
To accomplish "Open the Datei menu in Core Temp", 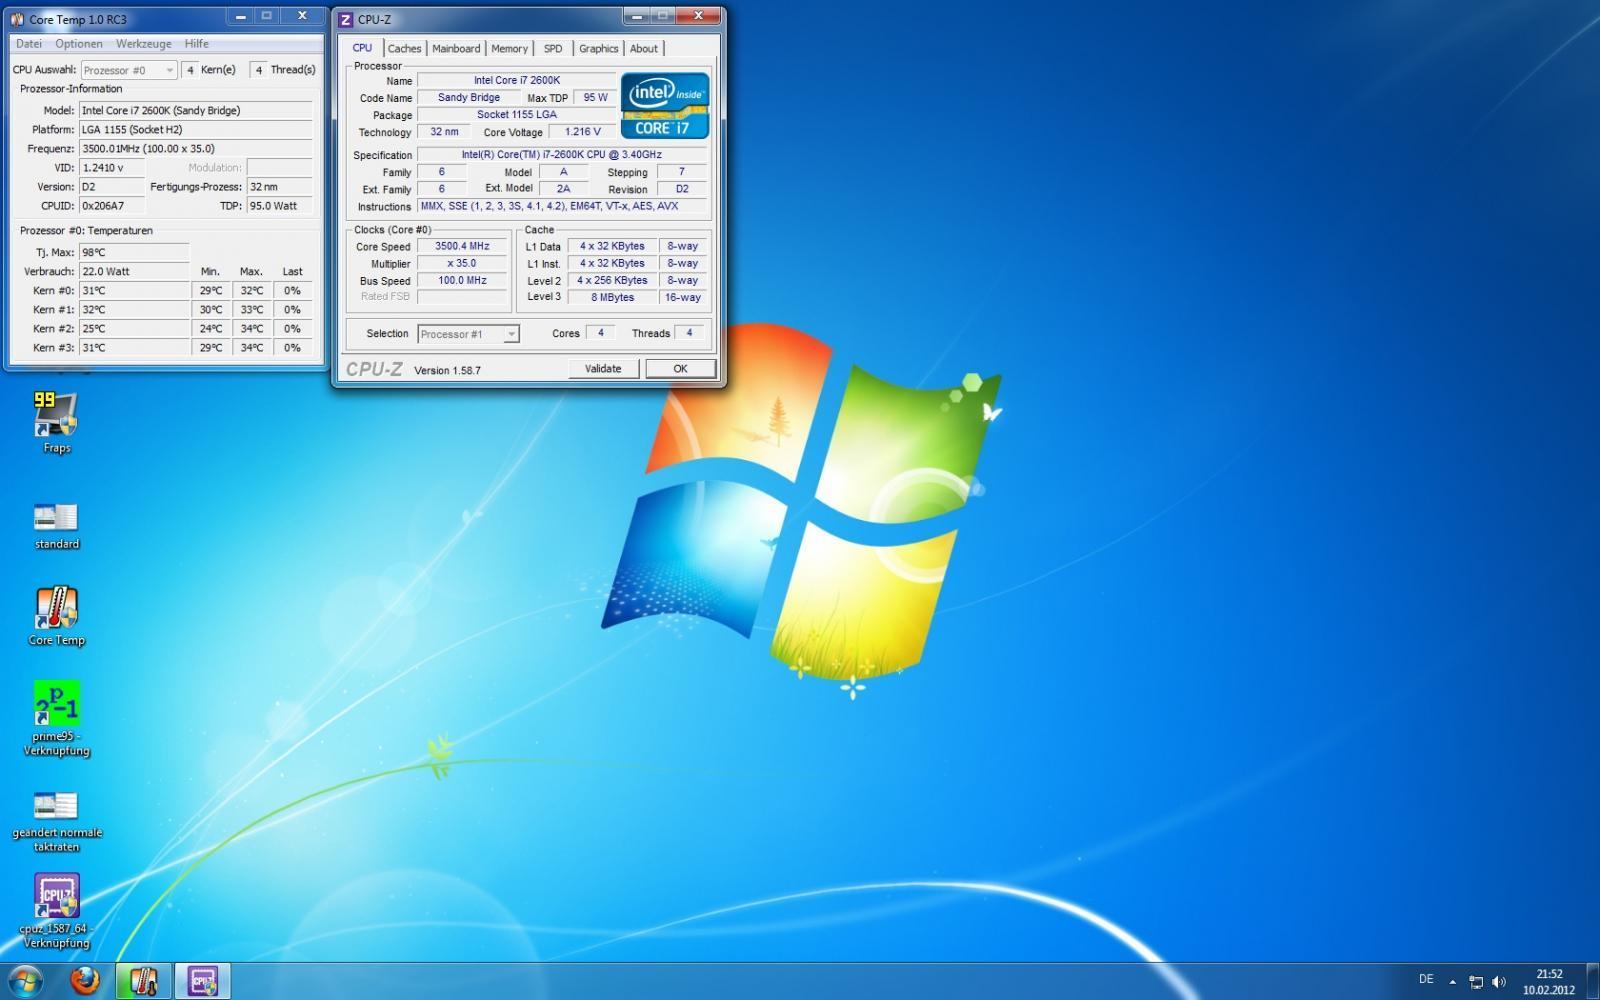I will pos(29,44).
